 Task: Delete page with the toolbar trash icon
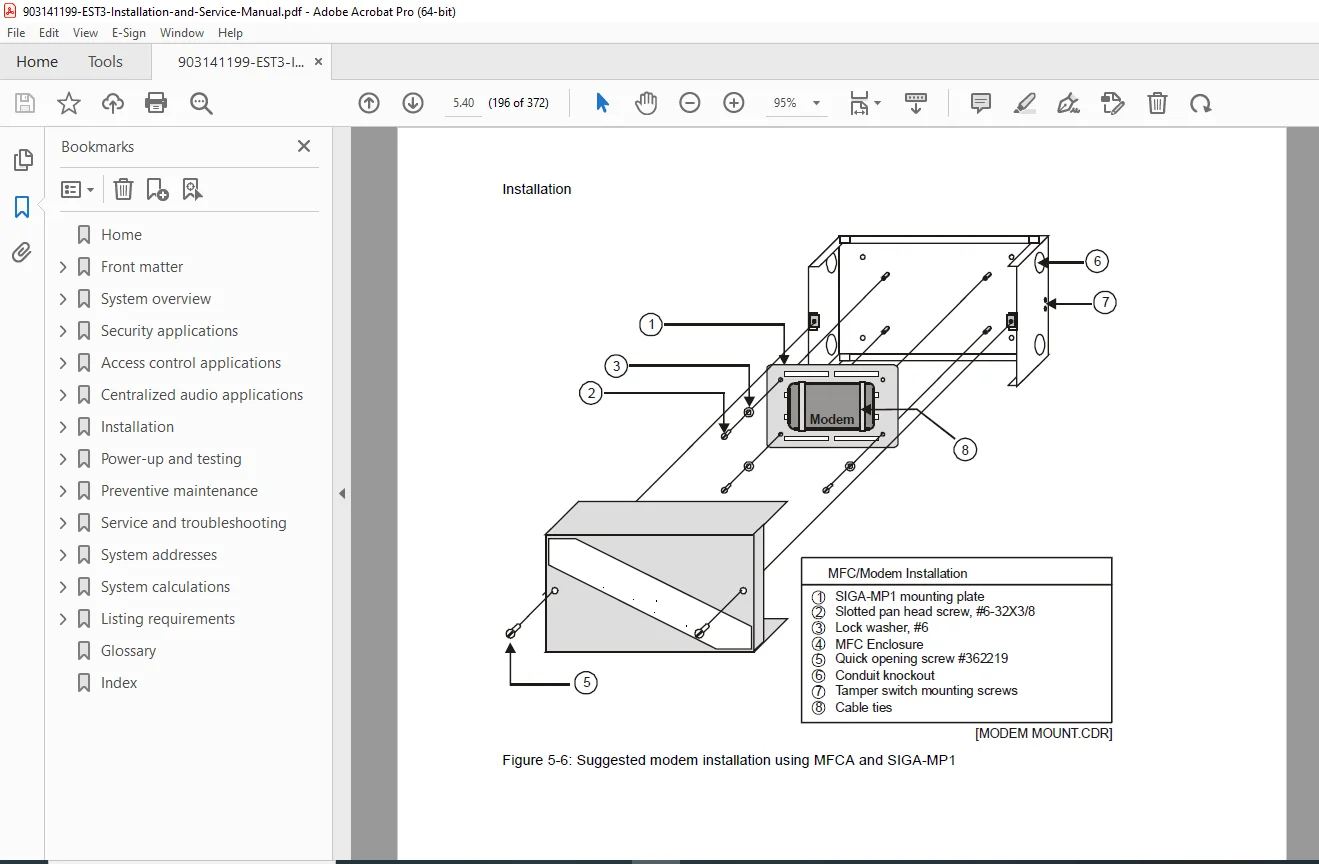tap(1157, 103)
